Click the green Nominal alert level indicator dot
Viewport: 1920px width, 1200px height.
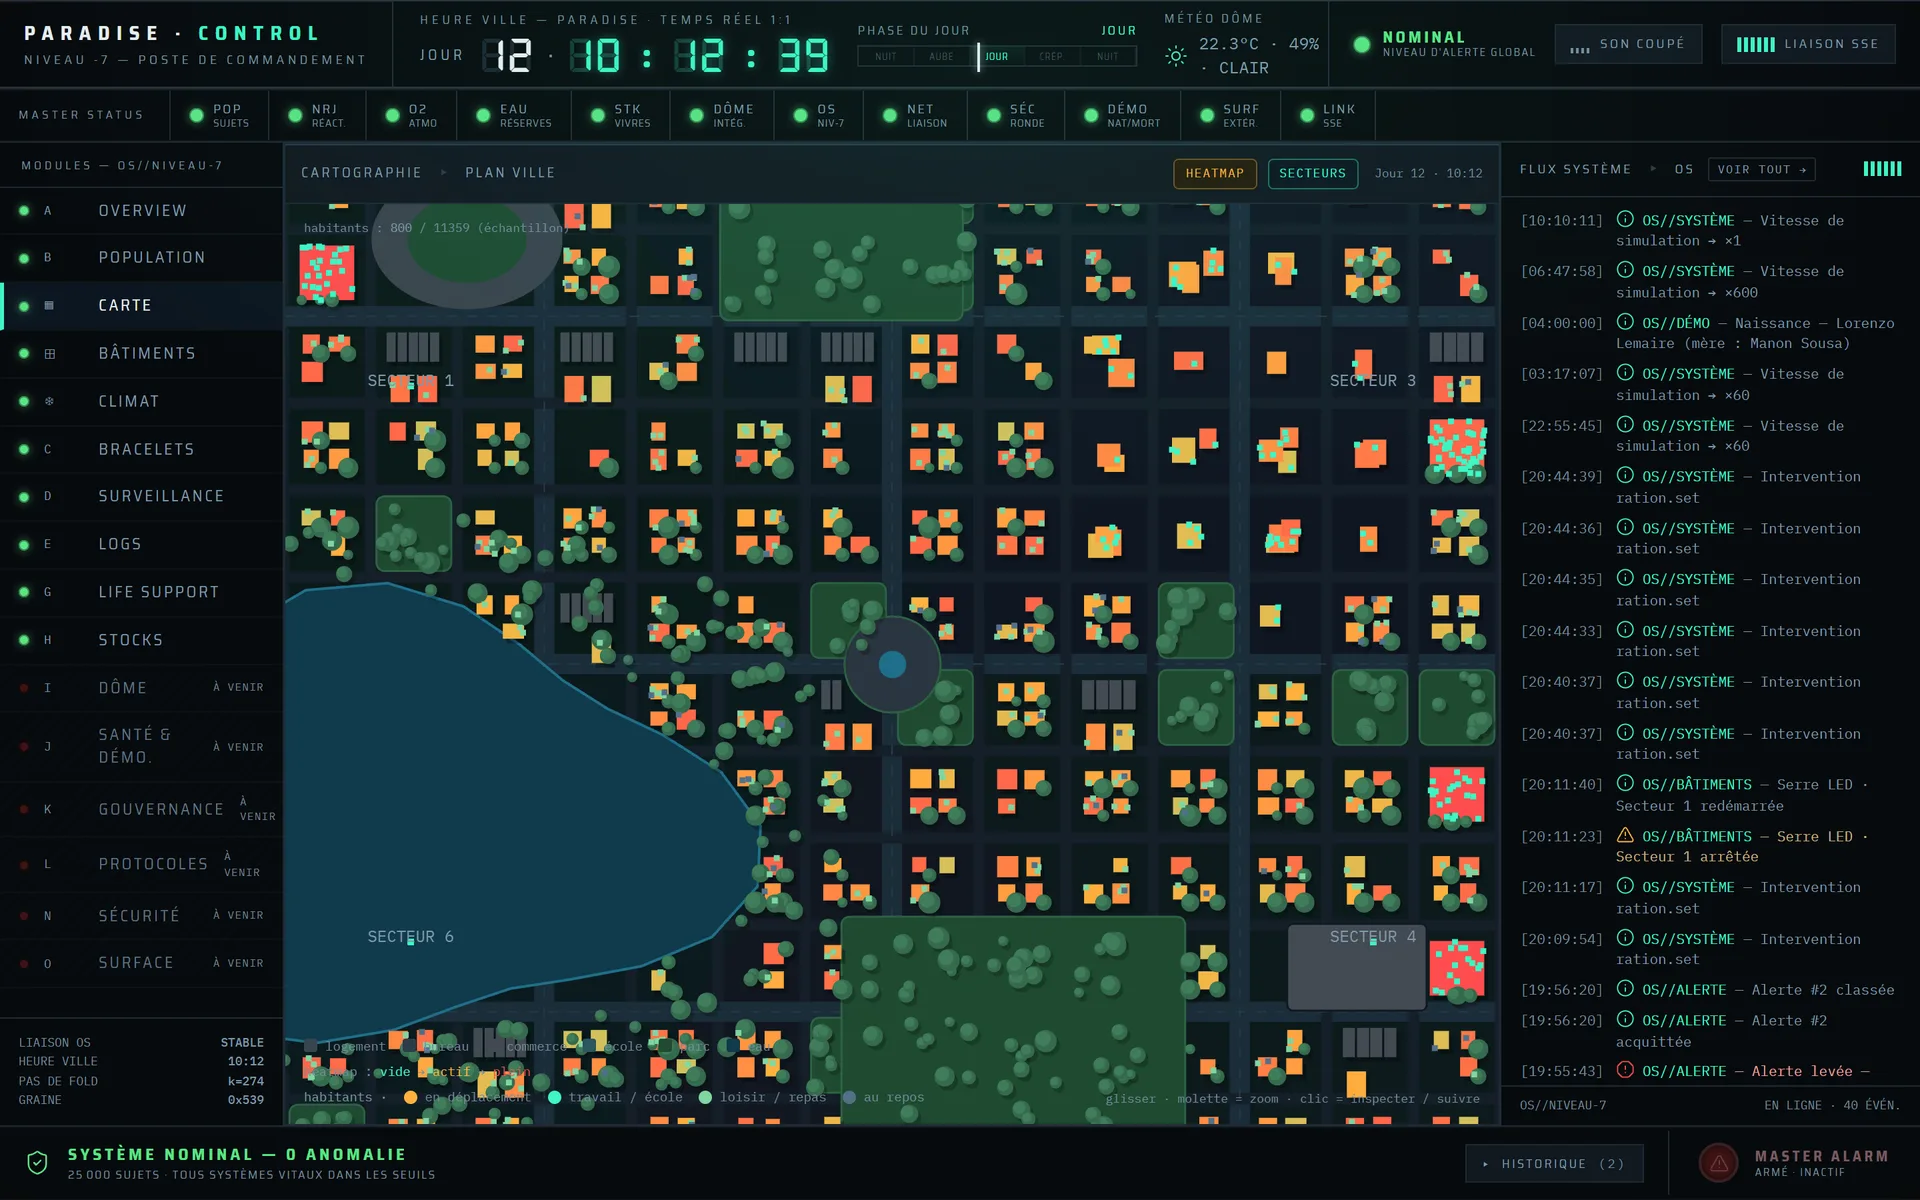point(1361,44)
